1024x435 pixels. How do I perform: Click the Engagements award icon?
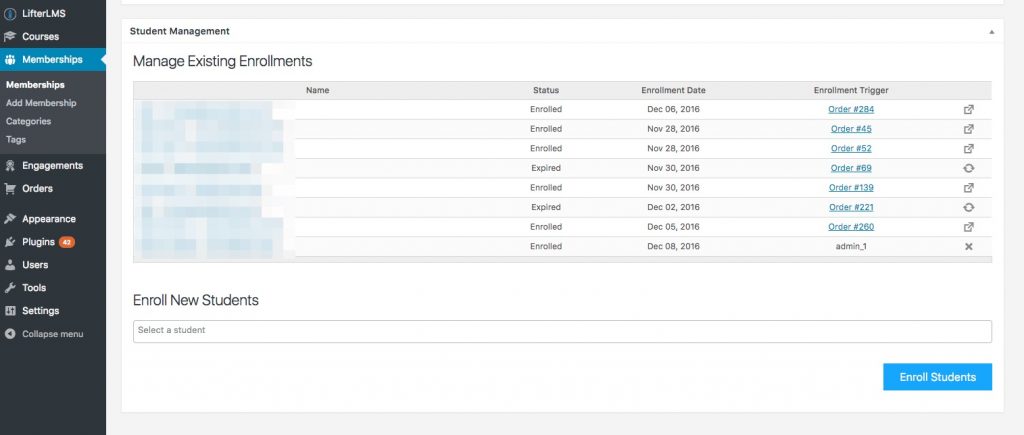[10, 166]
